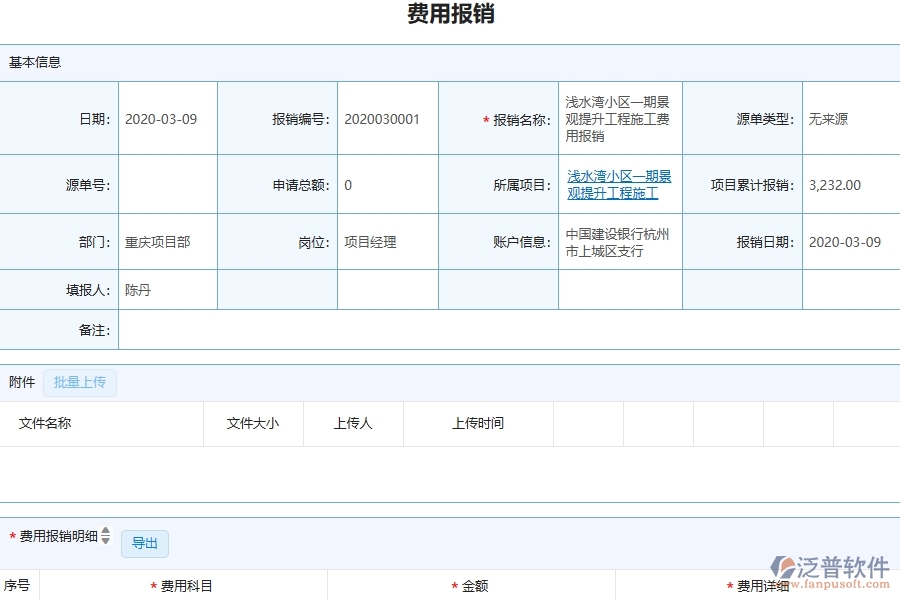
Task: Click the empty 备注 remarks field
Action: tap(400, 330)
